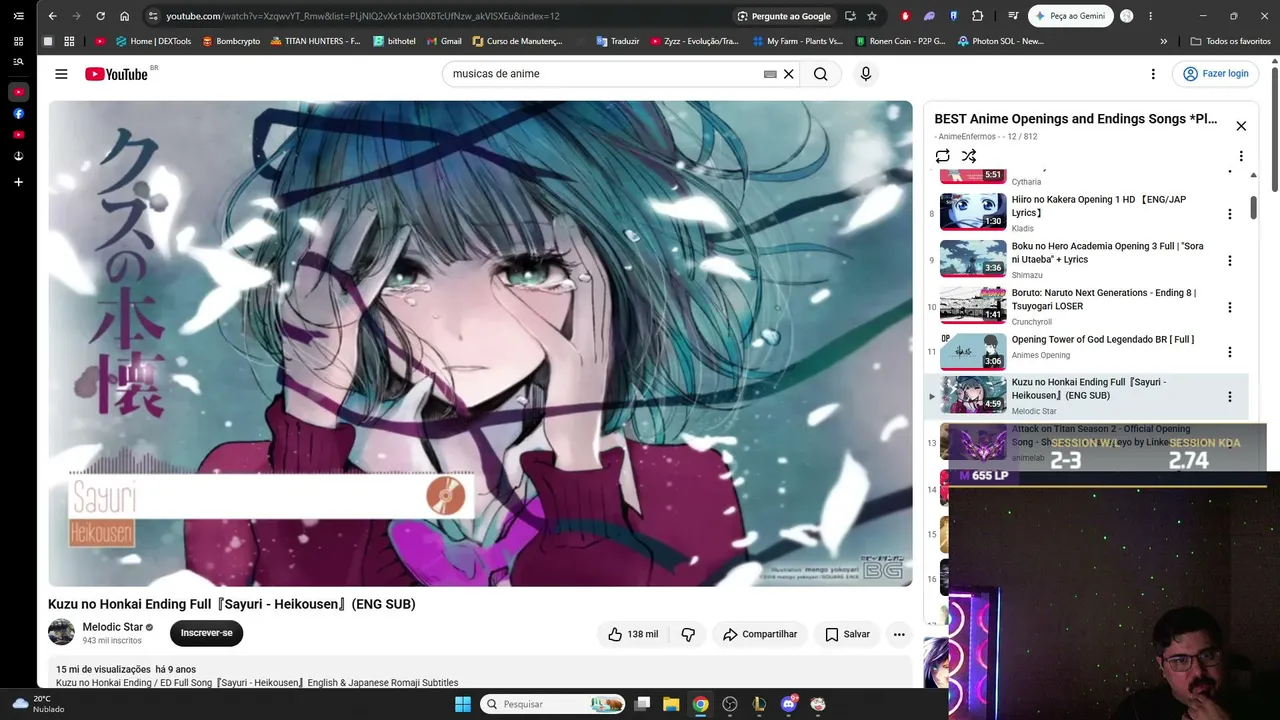This screenshot has height=720, width=1280.
Task: Select Boruto Tsuyogari LOSER video title
Action: pyautogui.click(x=1104, y=300)
